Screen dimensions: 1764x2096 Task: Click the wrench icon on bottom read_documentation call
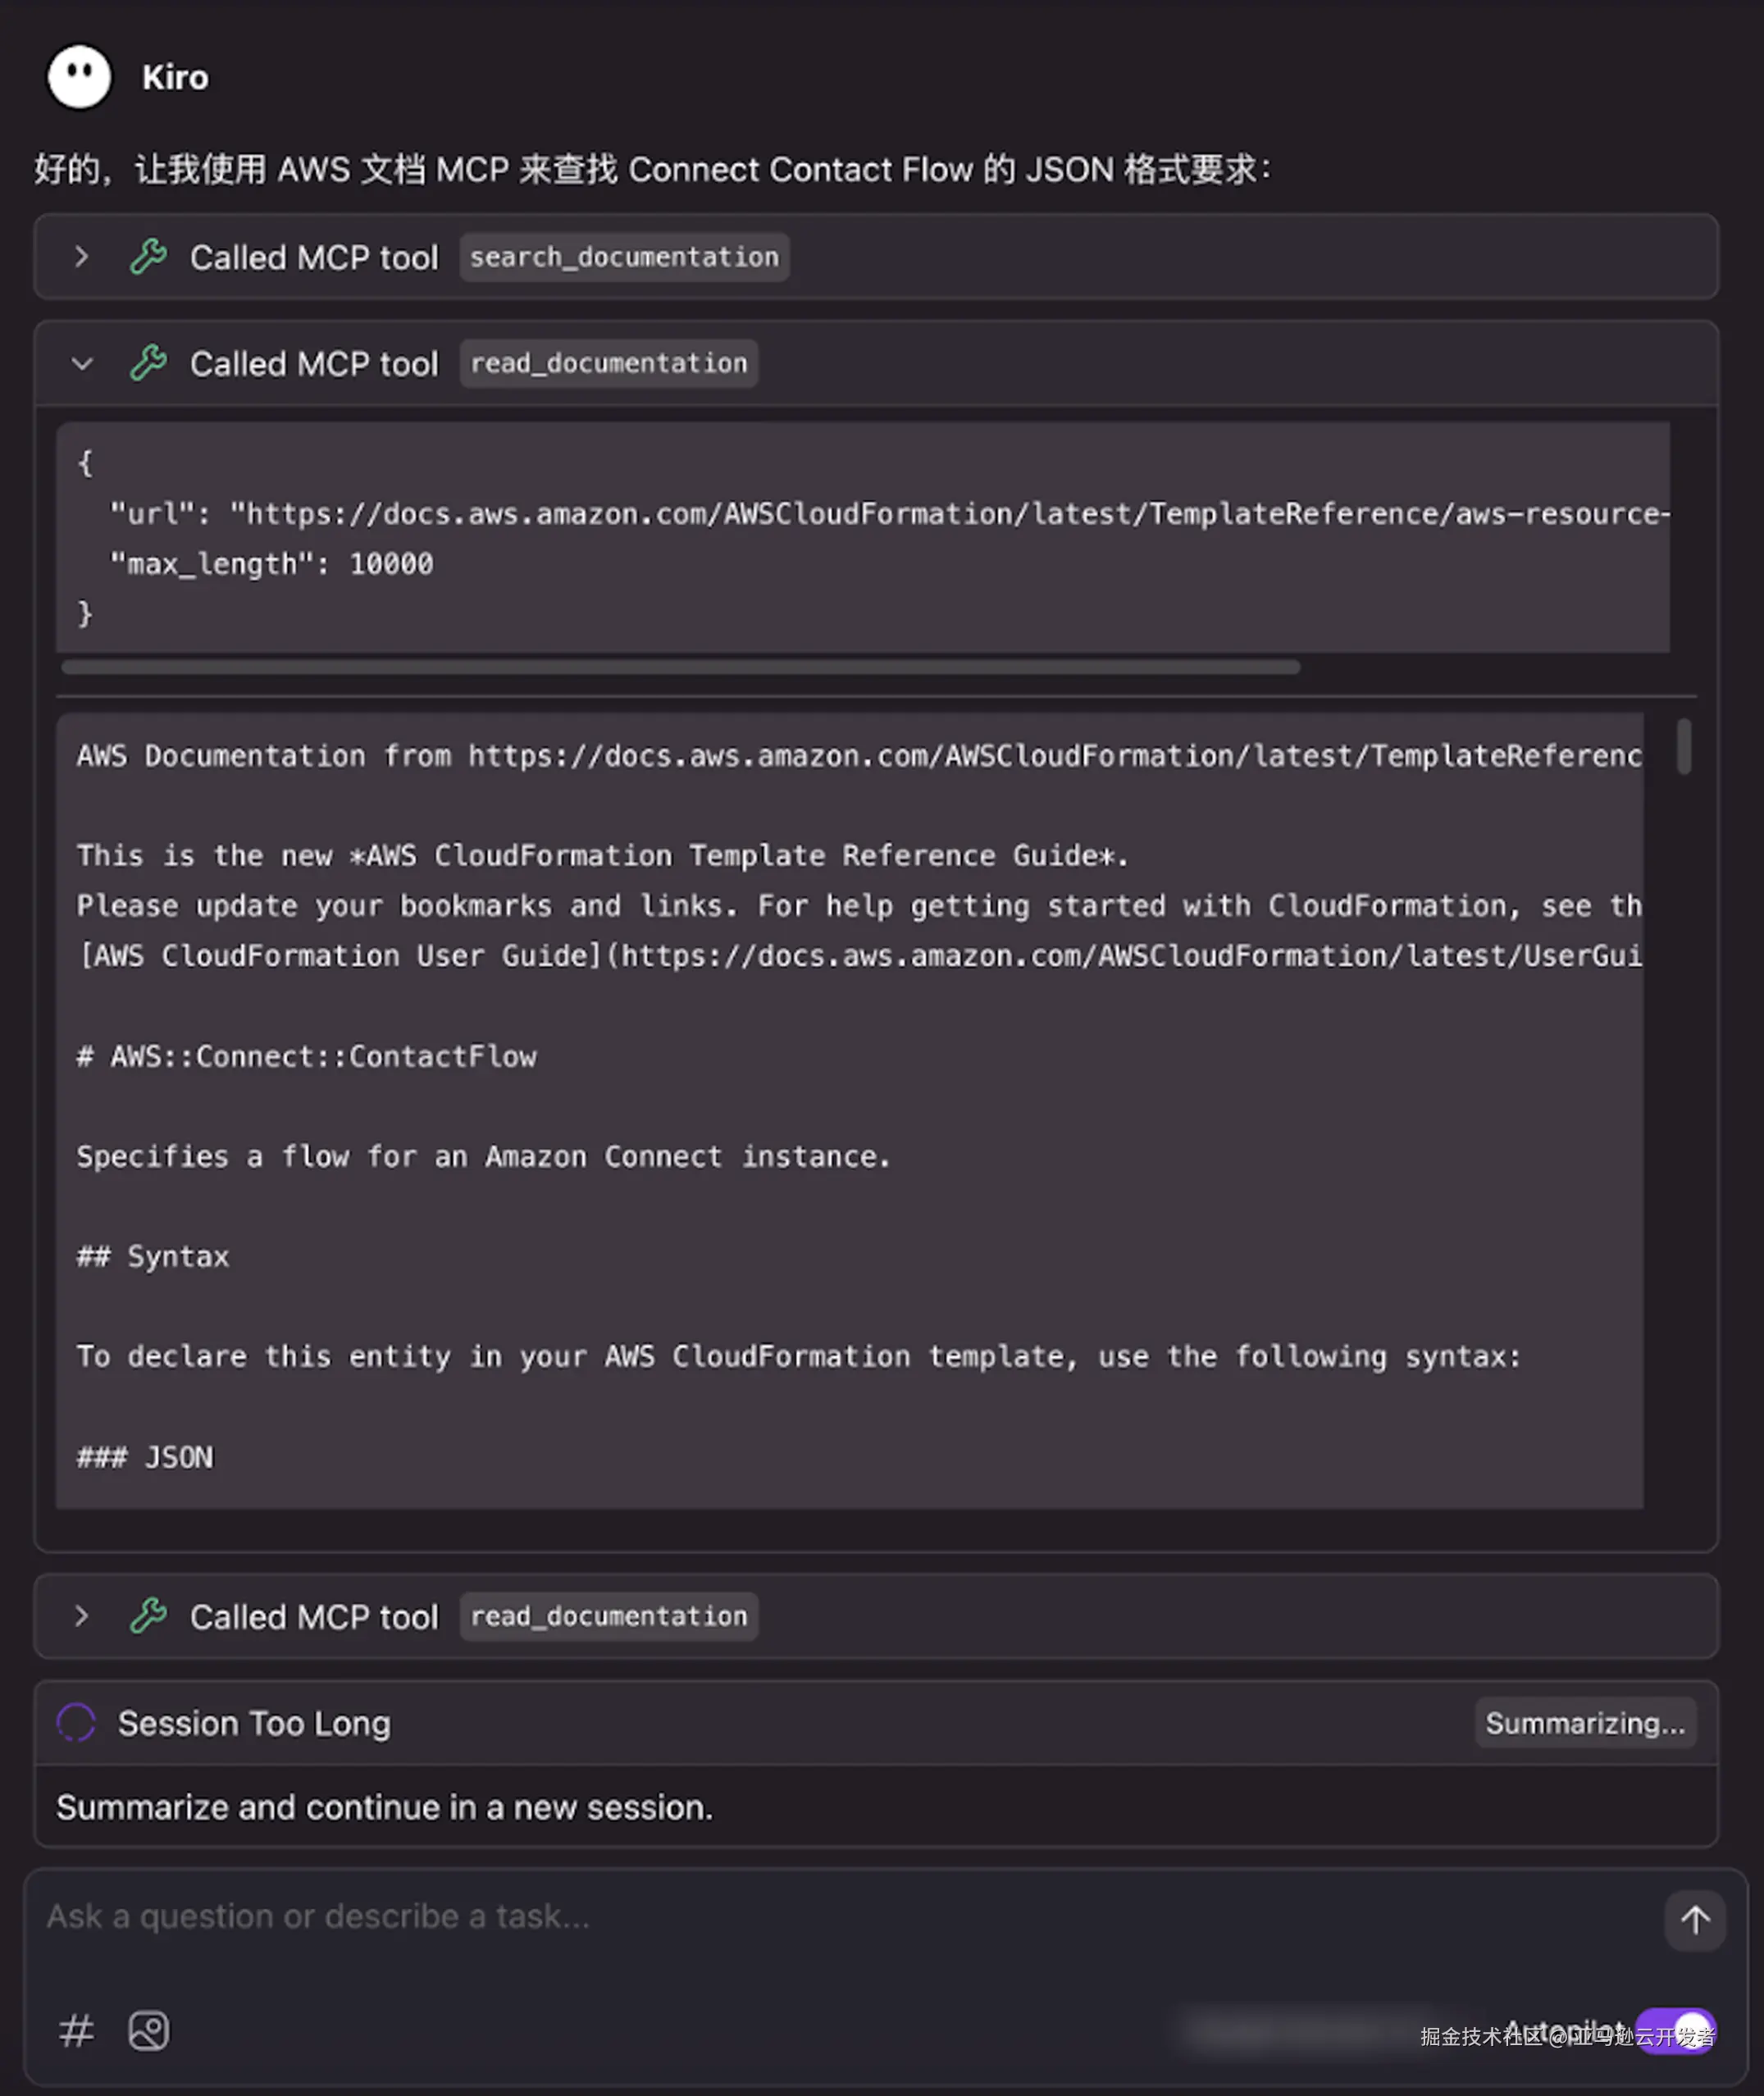tap(148, 1616)
